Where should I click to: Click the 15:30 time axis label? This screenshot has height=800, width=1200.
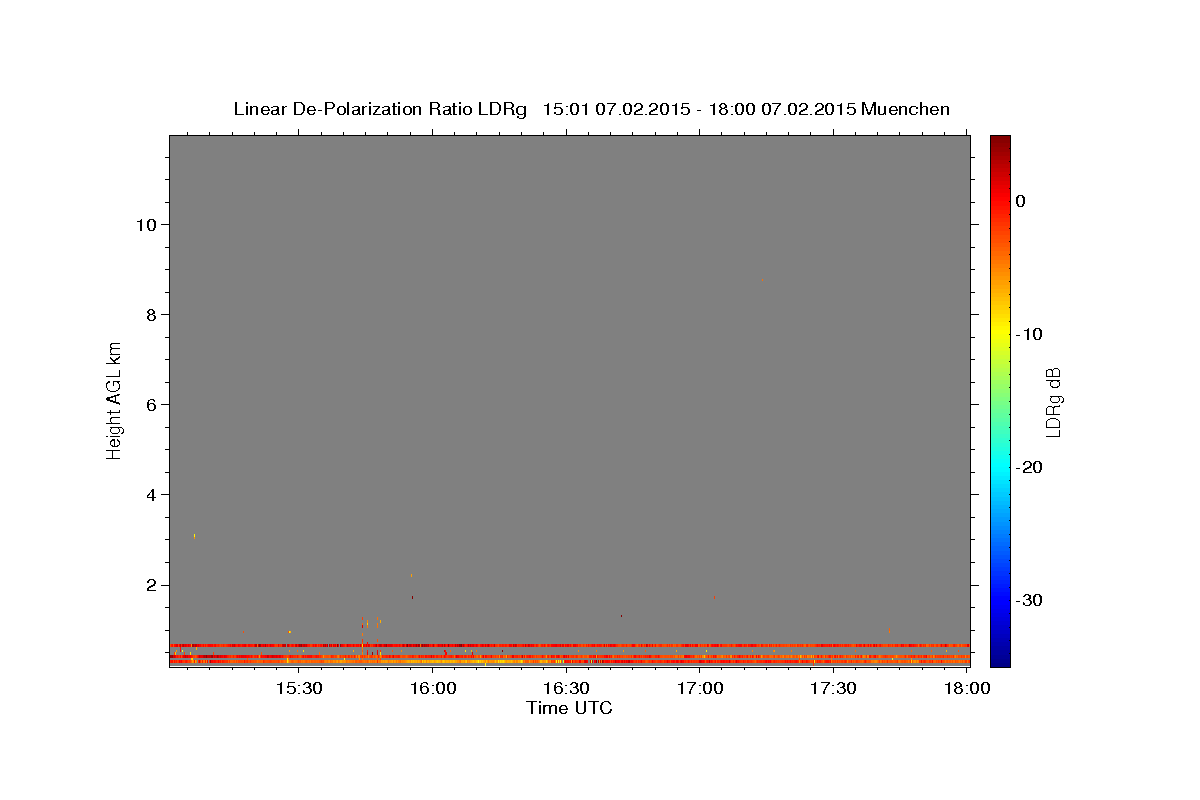299,688
